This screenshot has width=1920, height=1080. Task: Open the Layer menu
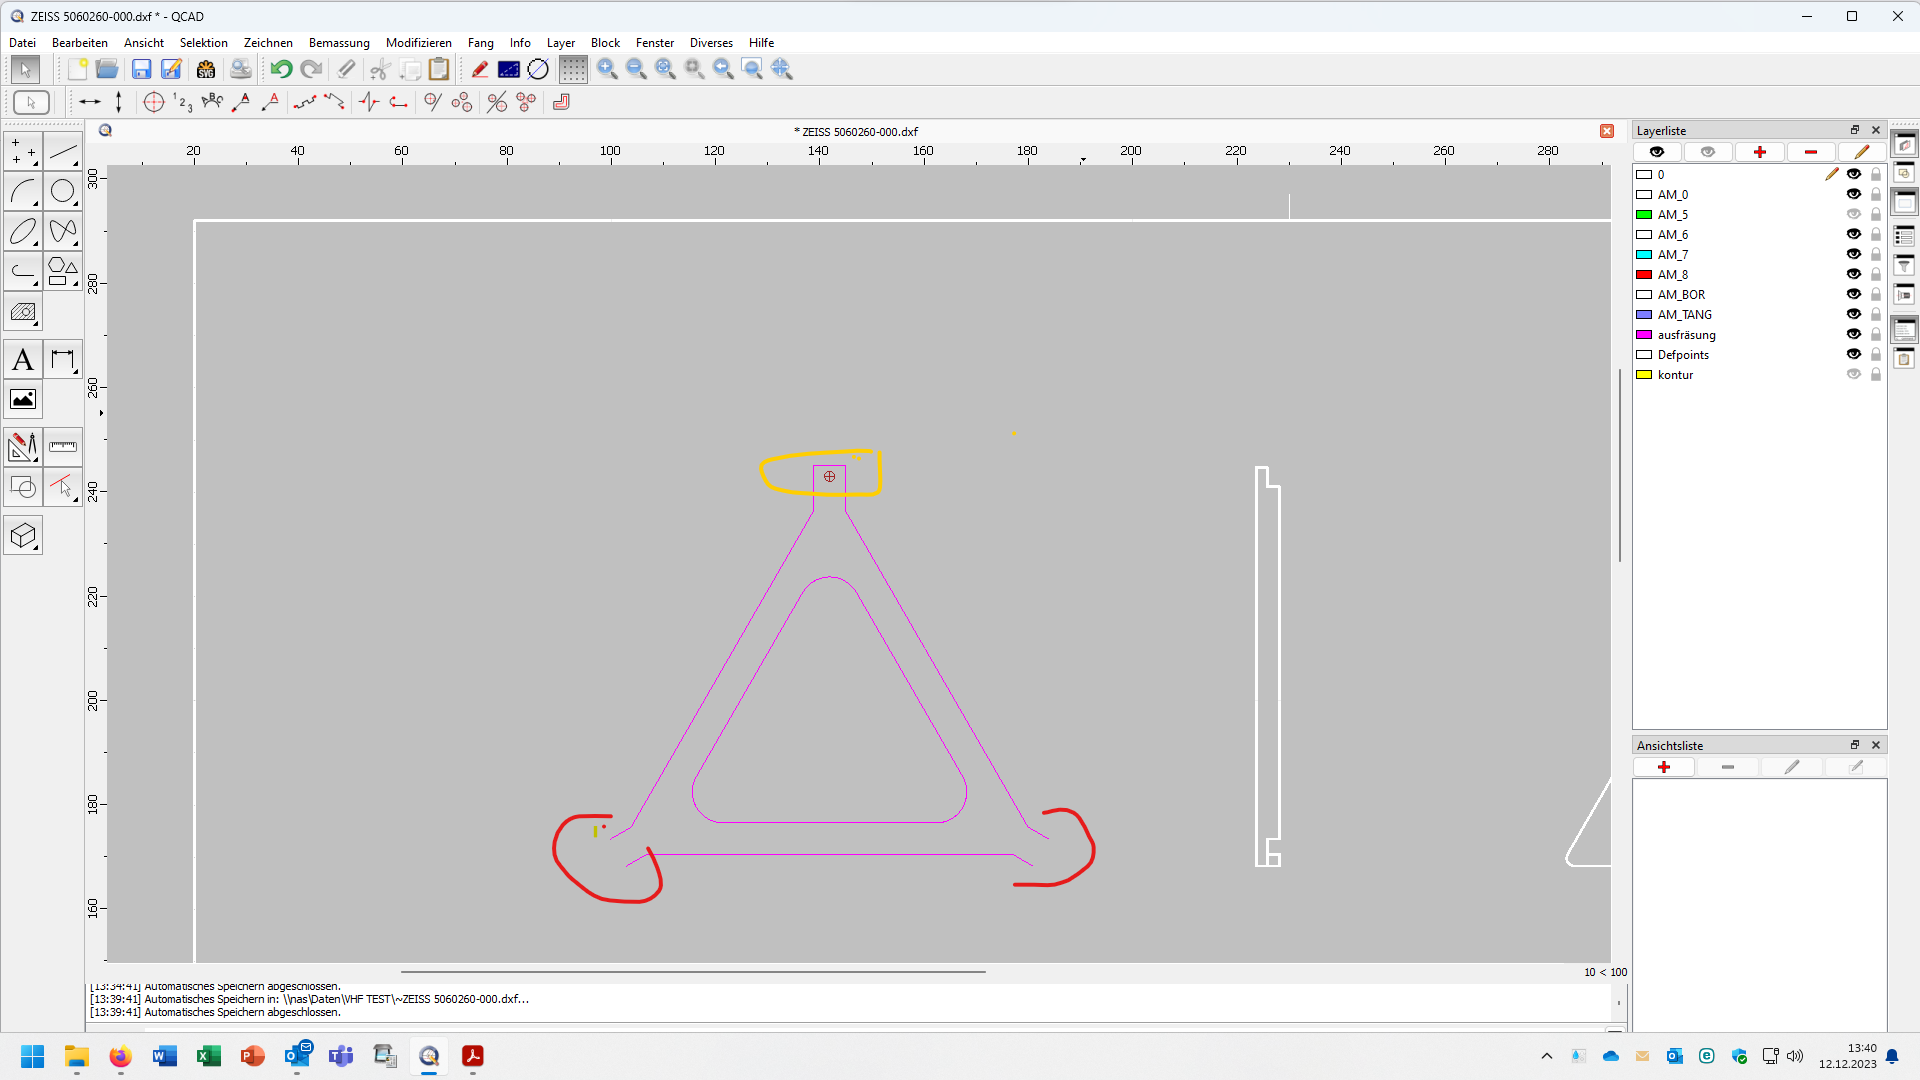[561, 43]
